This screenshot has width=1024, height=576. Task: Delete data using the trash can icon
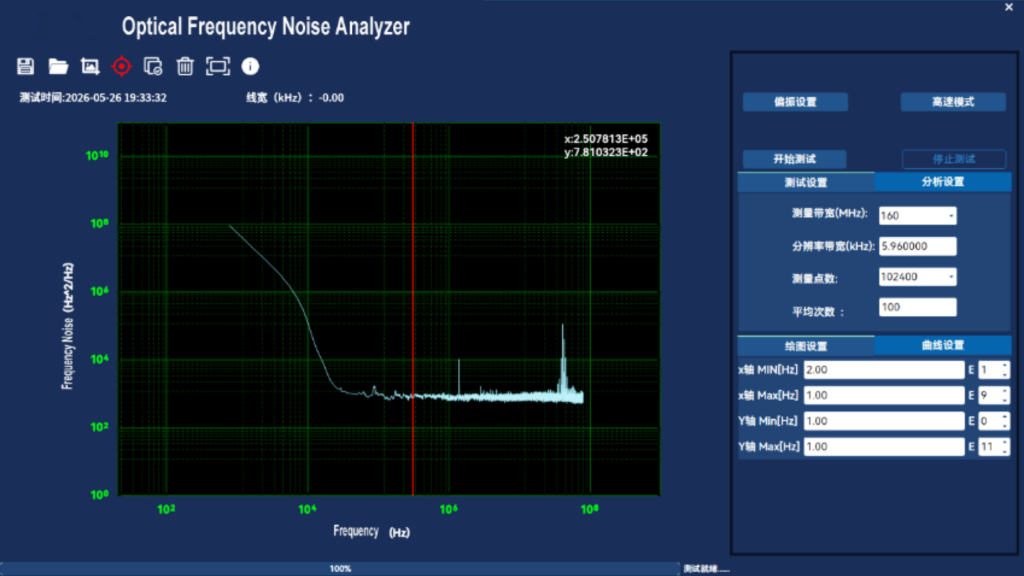[185, 66]
